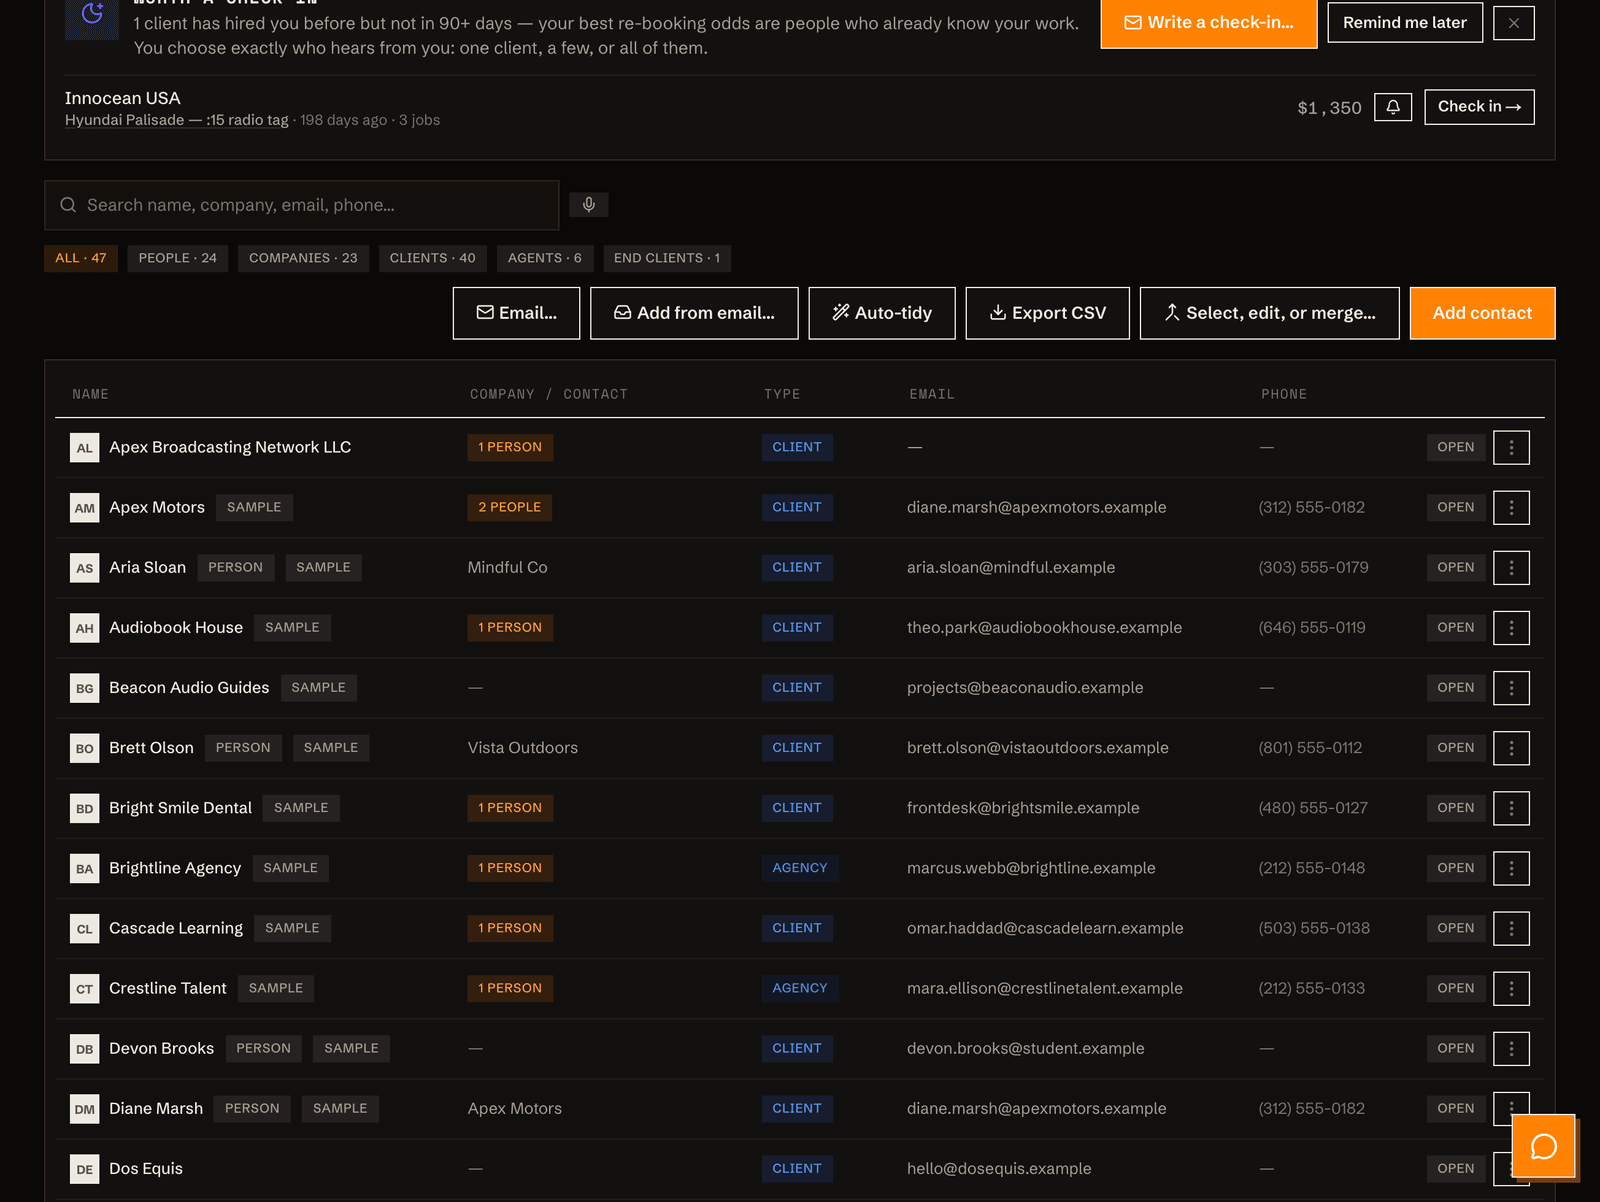Open the Hyundai Palisade radio tag link
The width and height of the screenshot is (1600, 1202).
[x=176, y=120]
